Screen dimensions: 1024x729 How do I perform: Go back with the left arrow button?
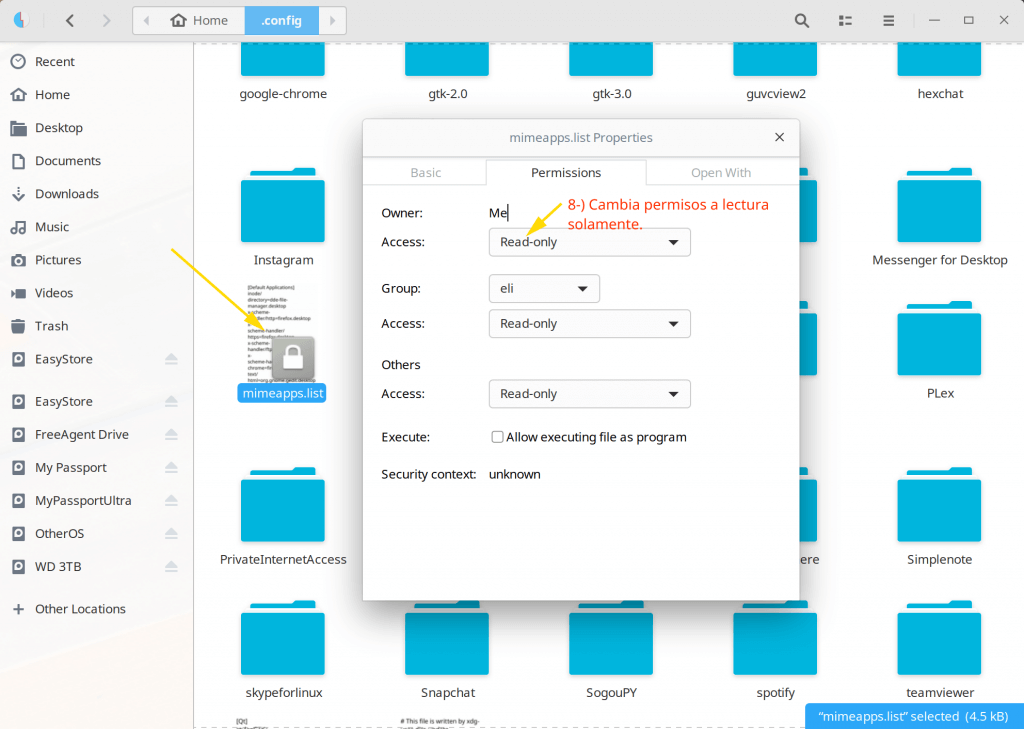[x=69, y=20]
